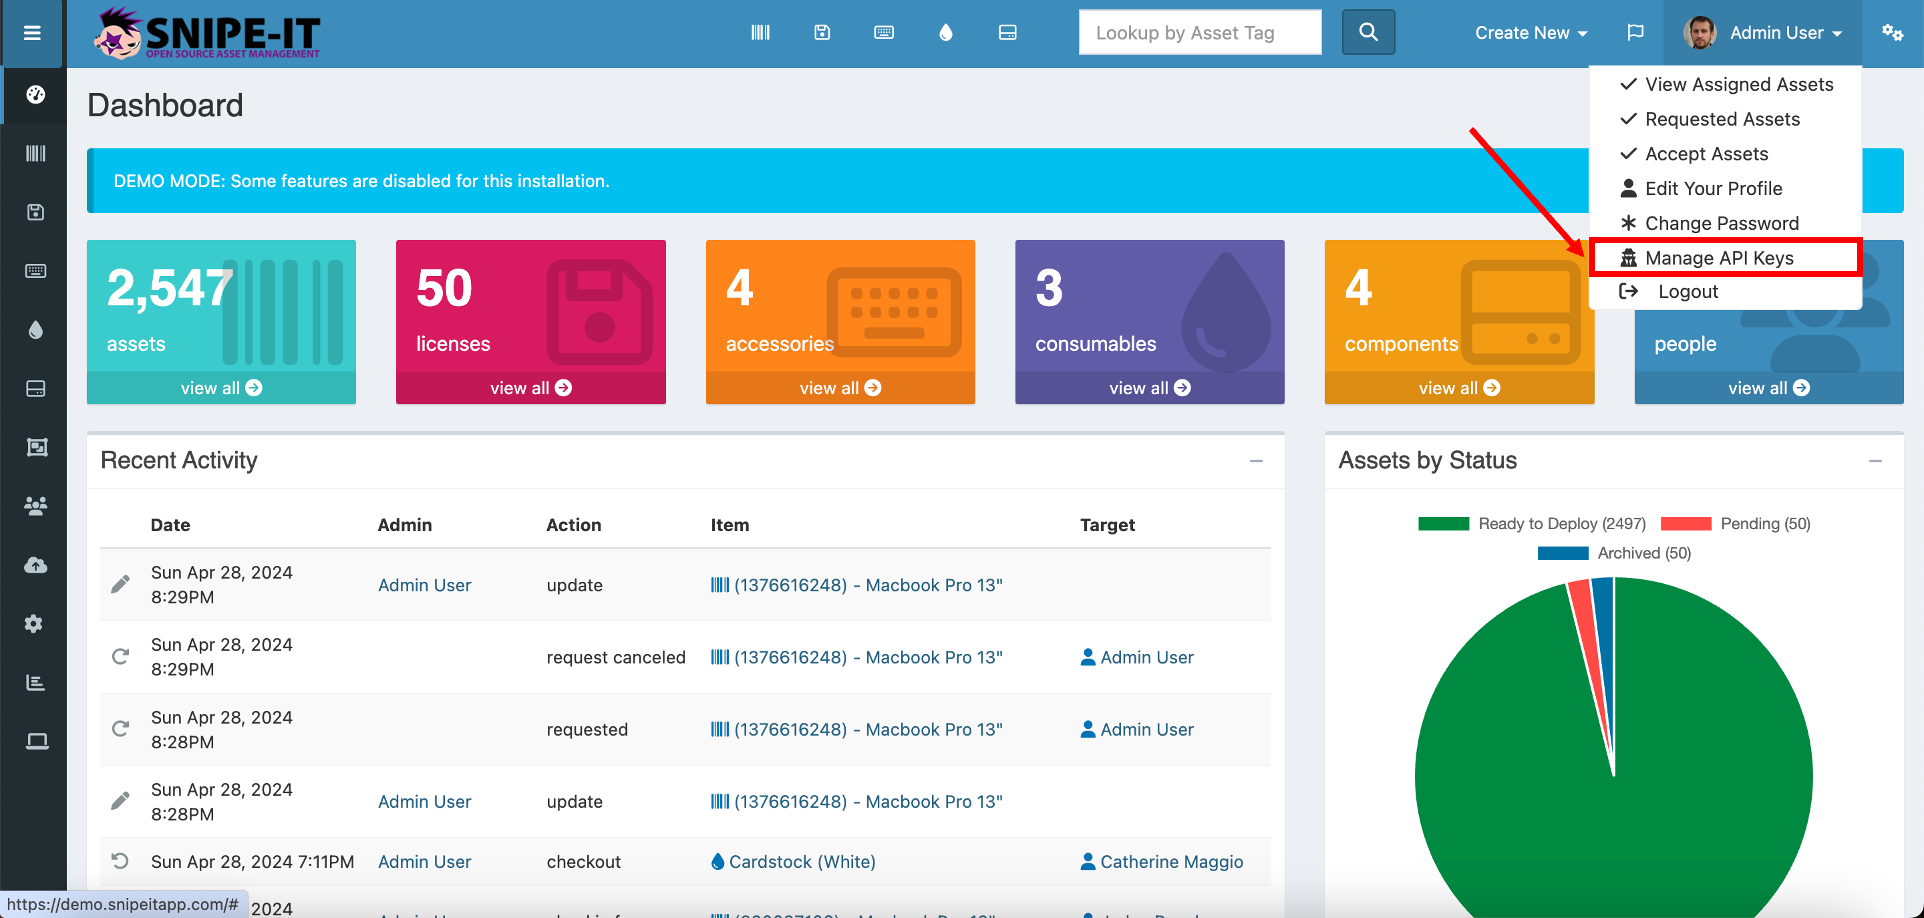Select Manage API Keys from the menu

1721,257
